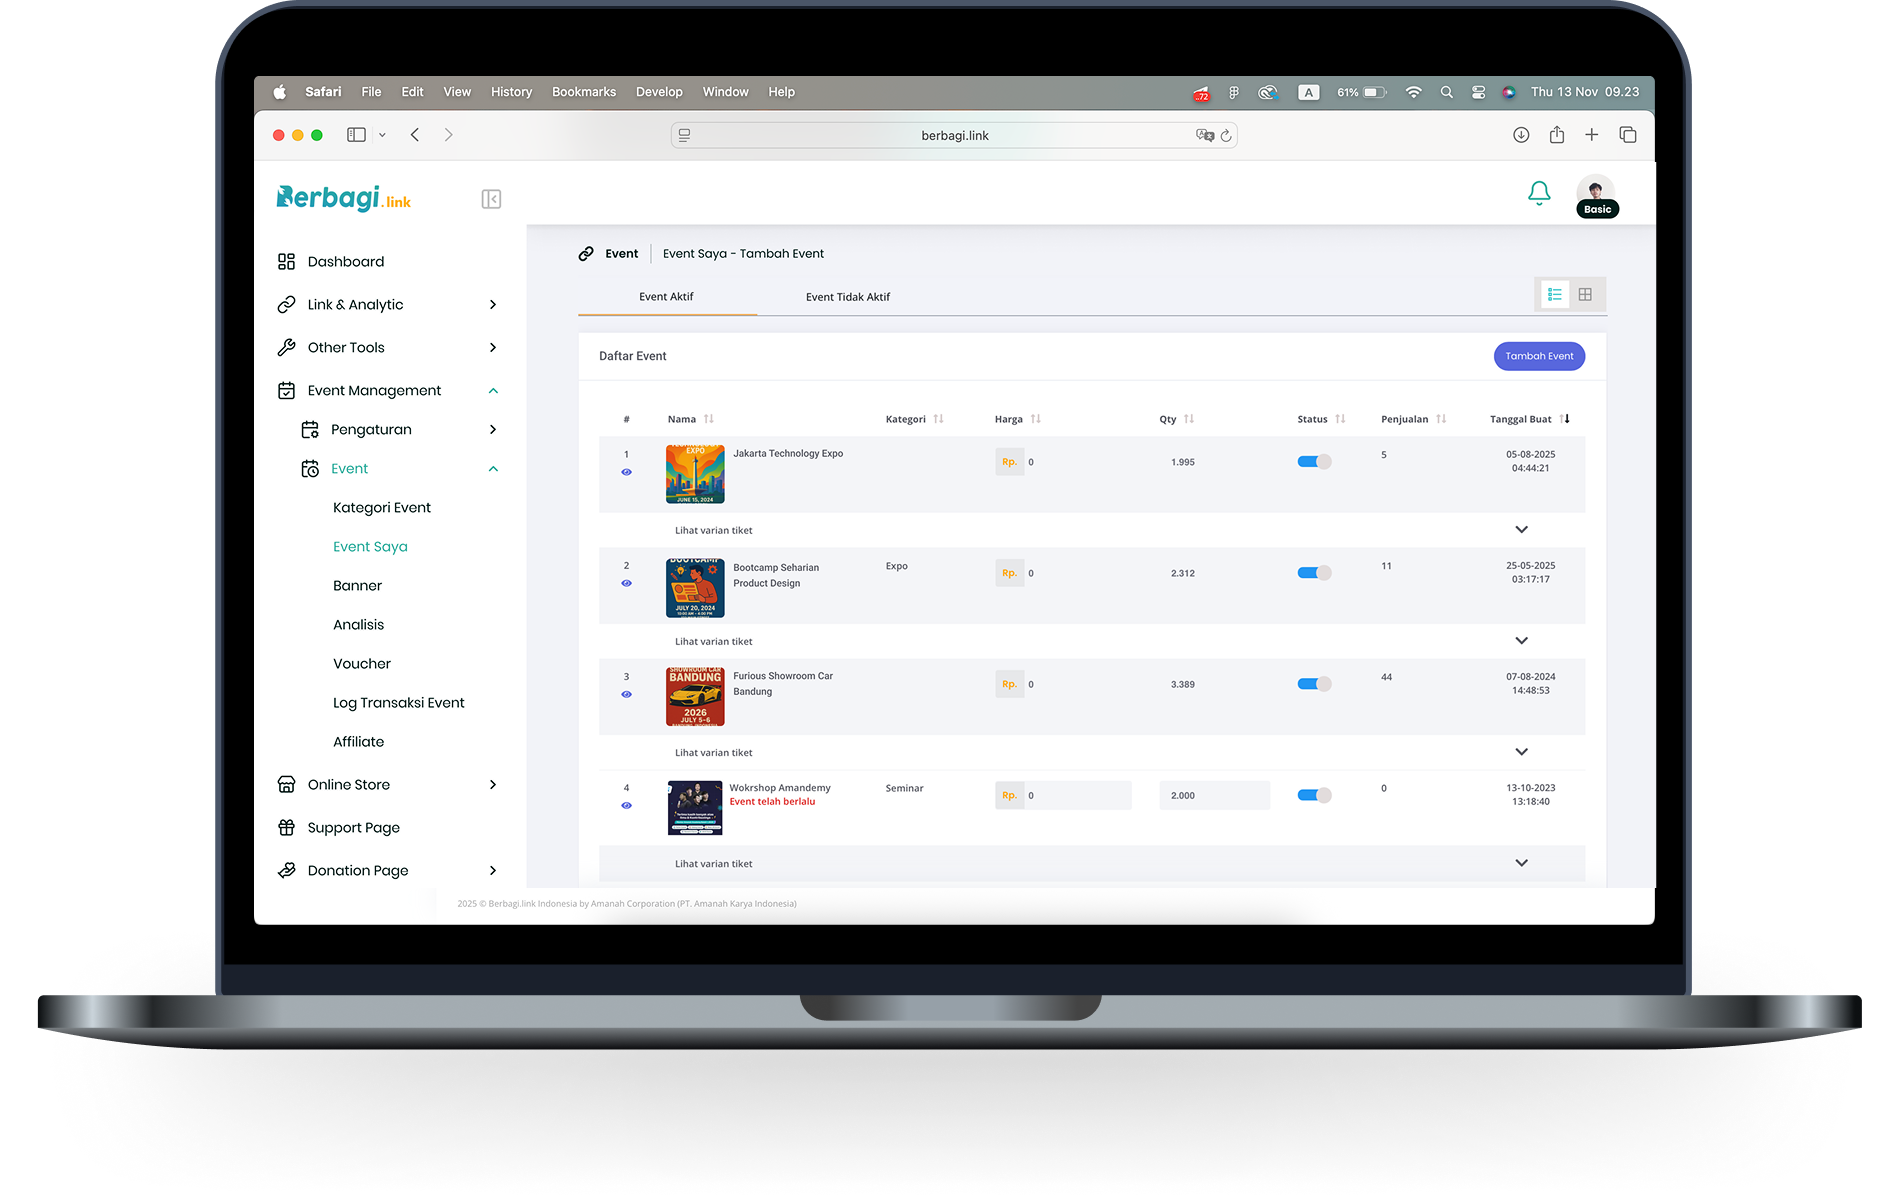Select the Link & Analytic sidebar icon
This screenshot has width=1902, height=1202.
[x=286, y=304]
